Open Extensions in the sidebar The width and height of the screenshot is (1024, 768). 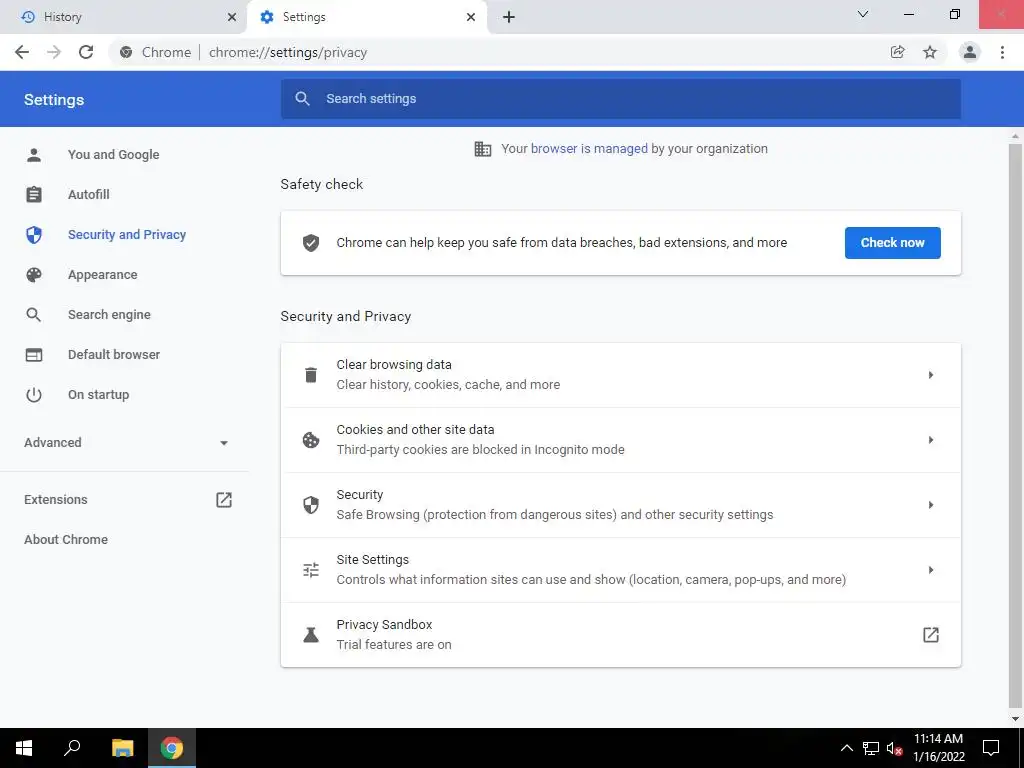click(x=56, y=500)
